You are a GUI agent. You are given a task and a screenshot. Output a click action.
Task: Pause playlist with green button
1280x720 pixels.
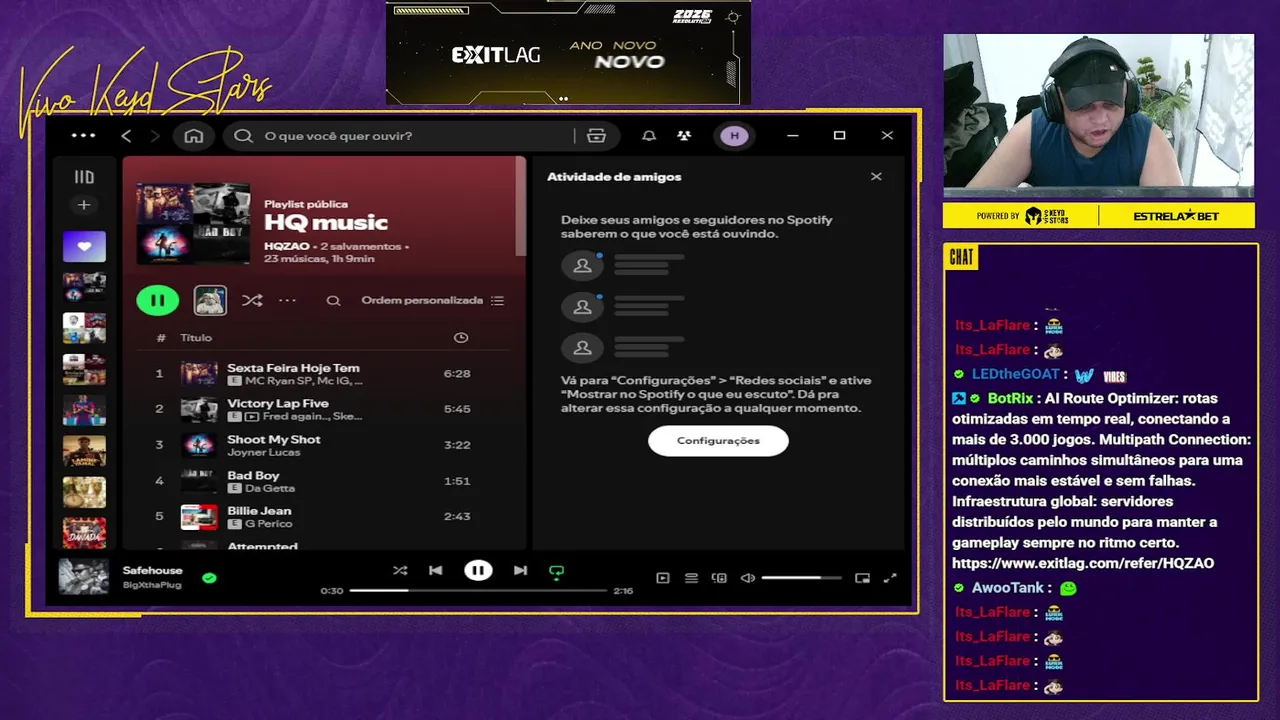click(x=158, y=300)
